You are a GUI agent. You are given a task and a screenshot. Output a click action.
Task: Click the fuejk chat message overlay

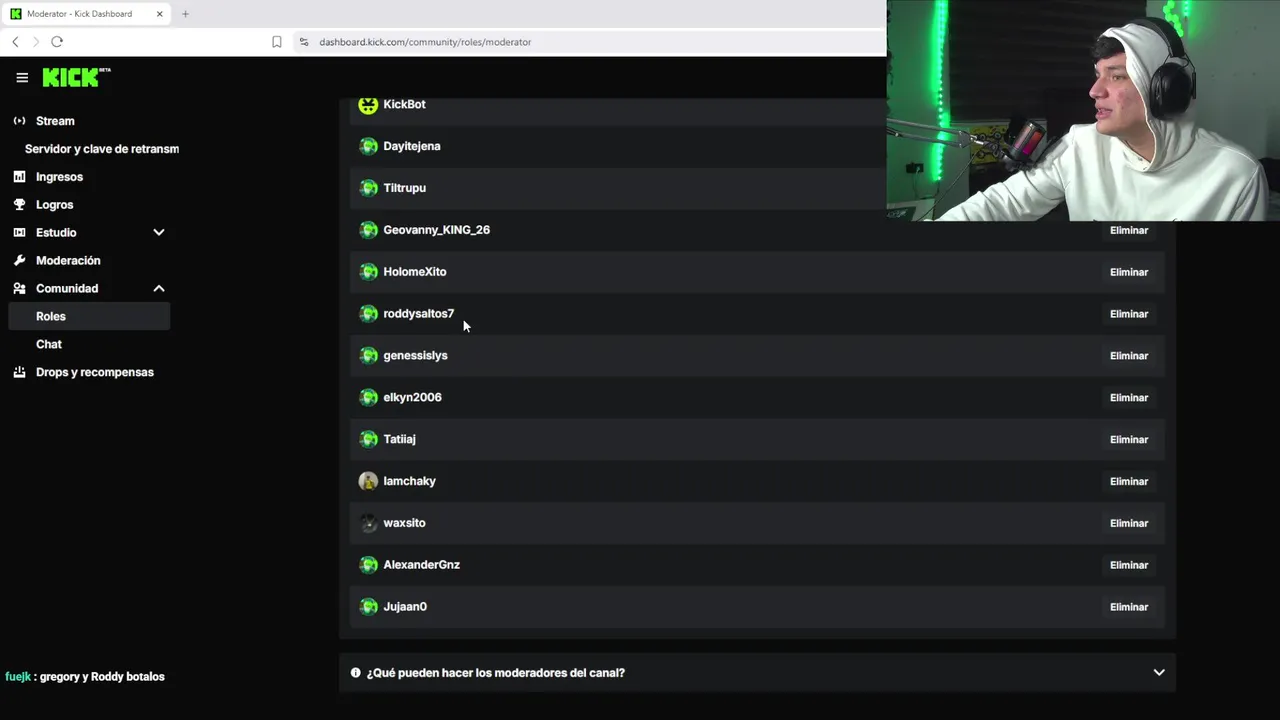(85, 677)
